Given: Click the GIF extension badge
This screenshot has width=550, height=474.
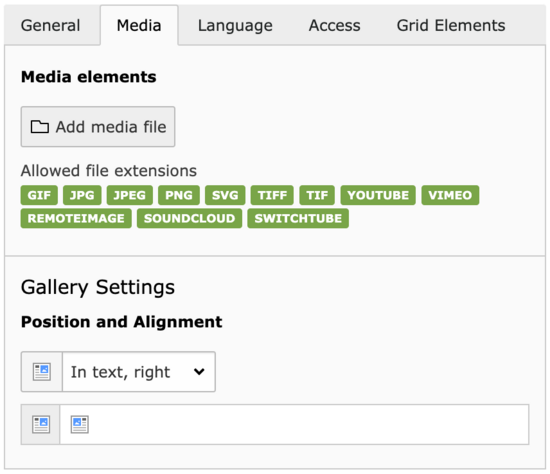Looking at the screenshot, I should click(x=39, y=195).
